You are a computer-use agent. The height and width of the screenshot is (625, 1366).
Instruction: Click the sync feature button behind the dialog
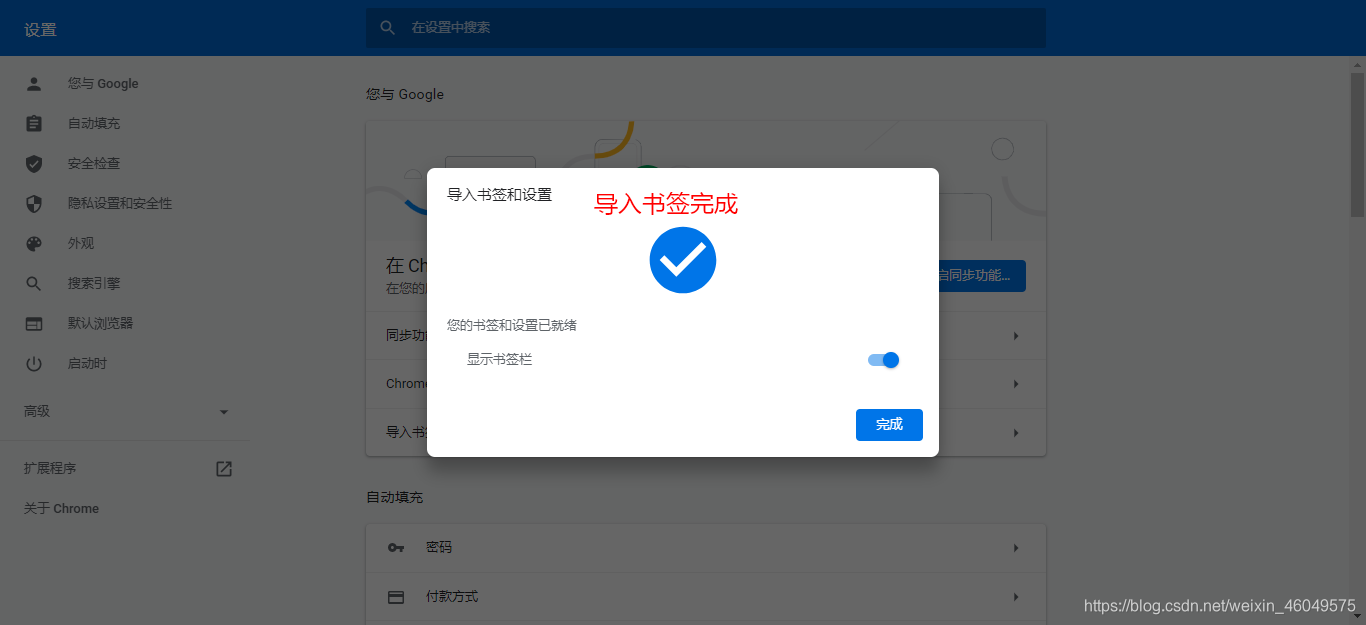point(982,276)
